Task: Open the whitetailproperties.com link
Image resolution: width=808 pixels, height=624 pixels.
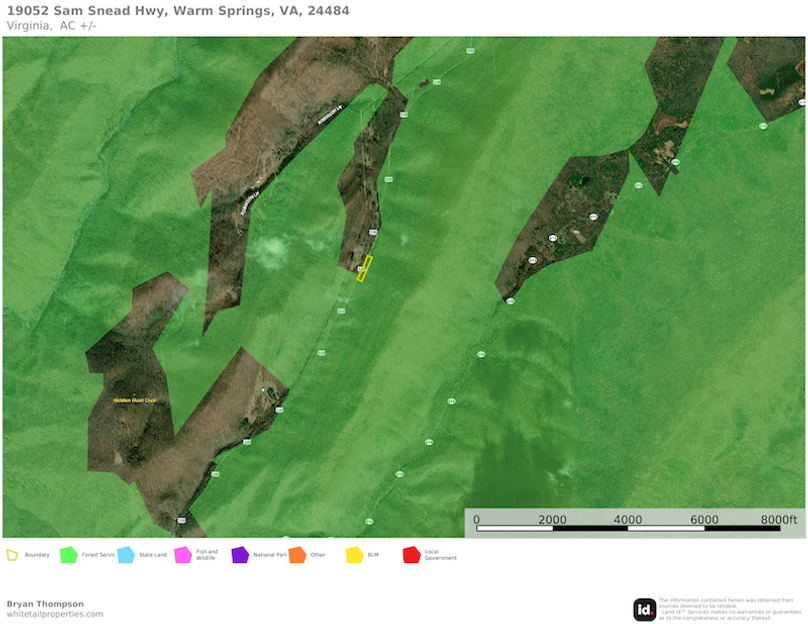Action: coord(55,614)
